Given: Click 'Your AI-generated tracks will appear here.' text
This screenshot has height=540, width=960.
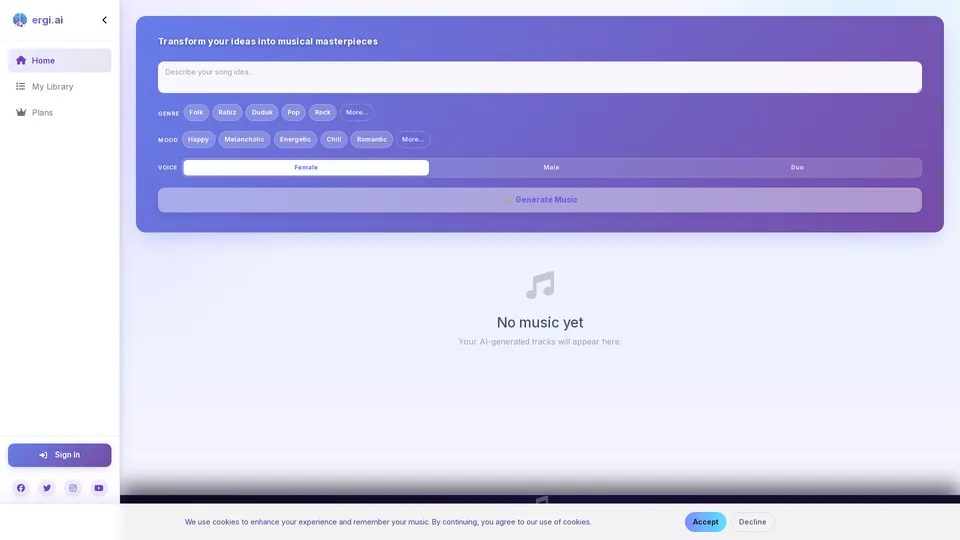Looking at the screenshot, I should [x=539, y=342].
